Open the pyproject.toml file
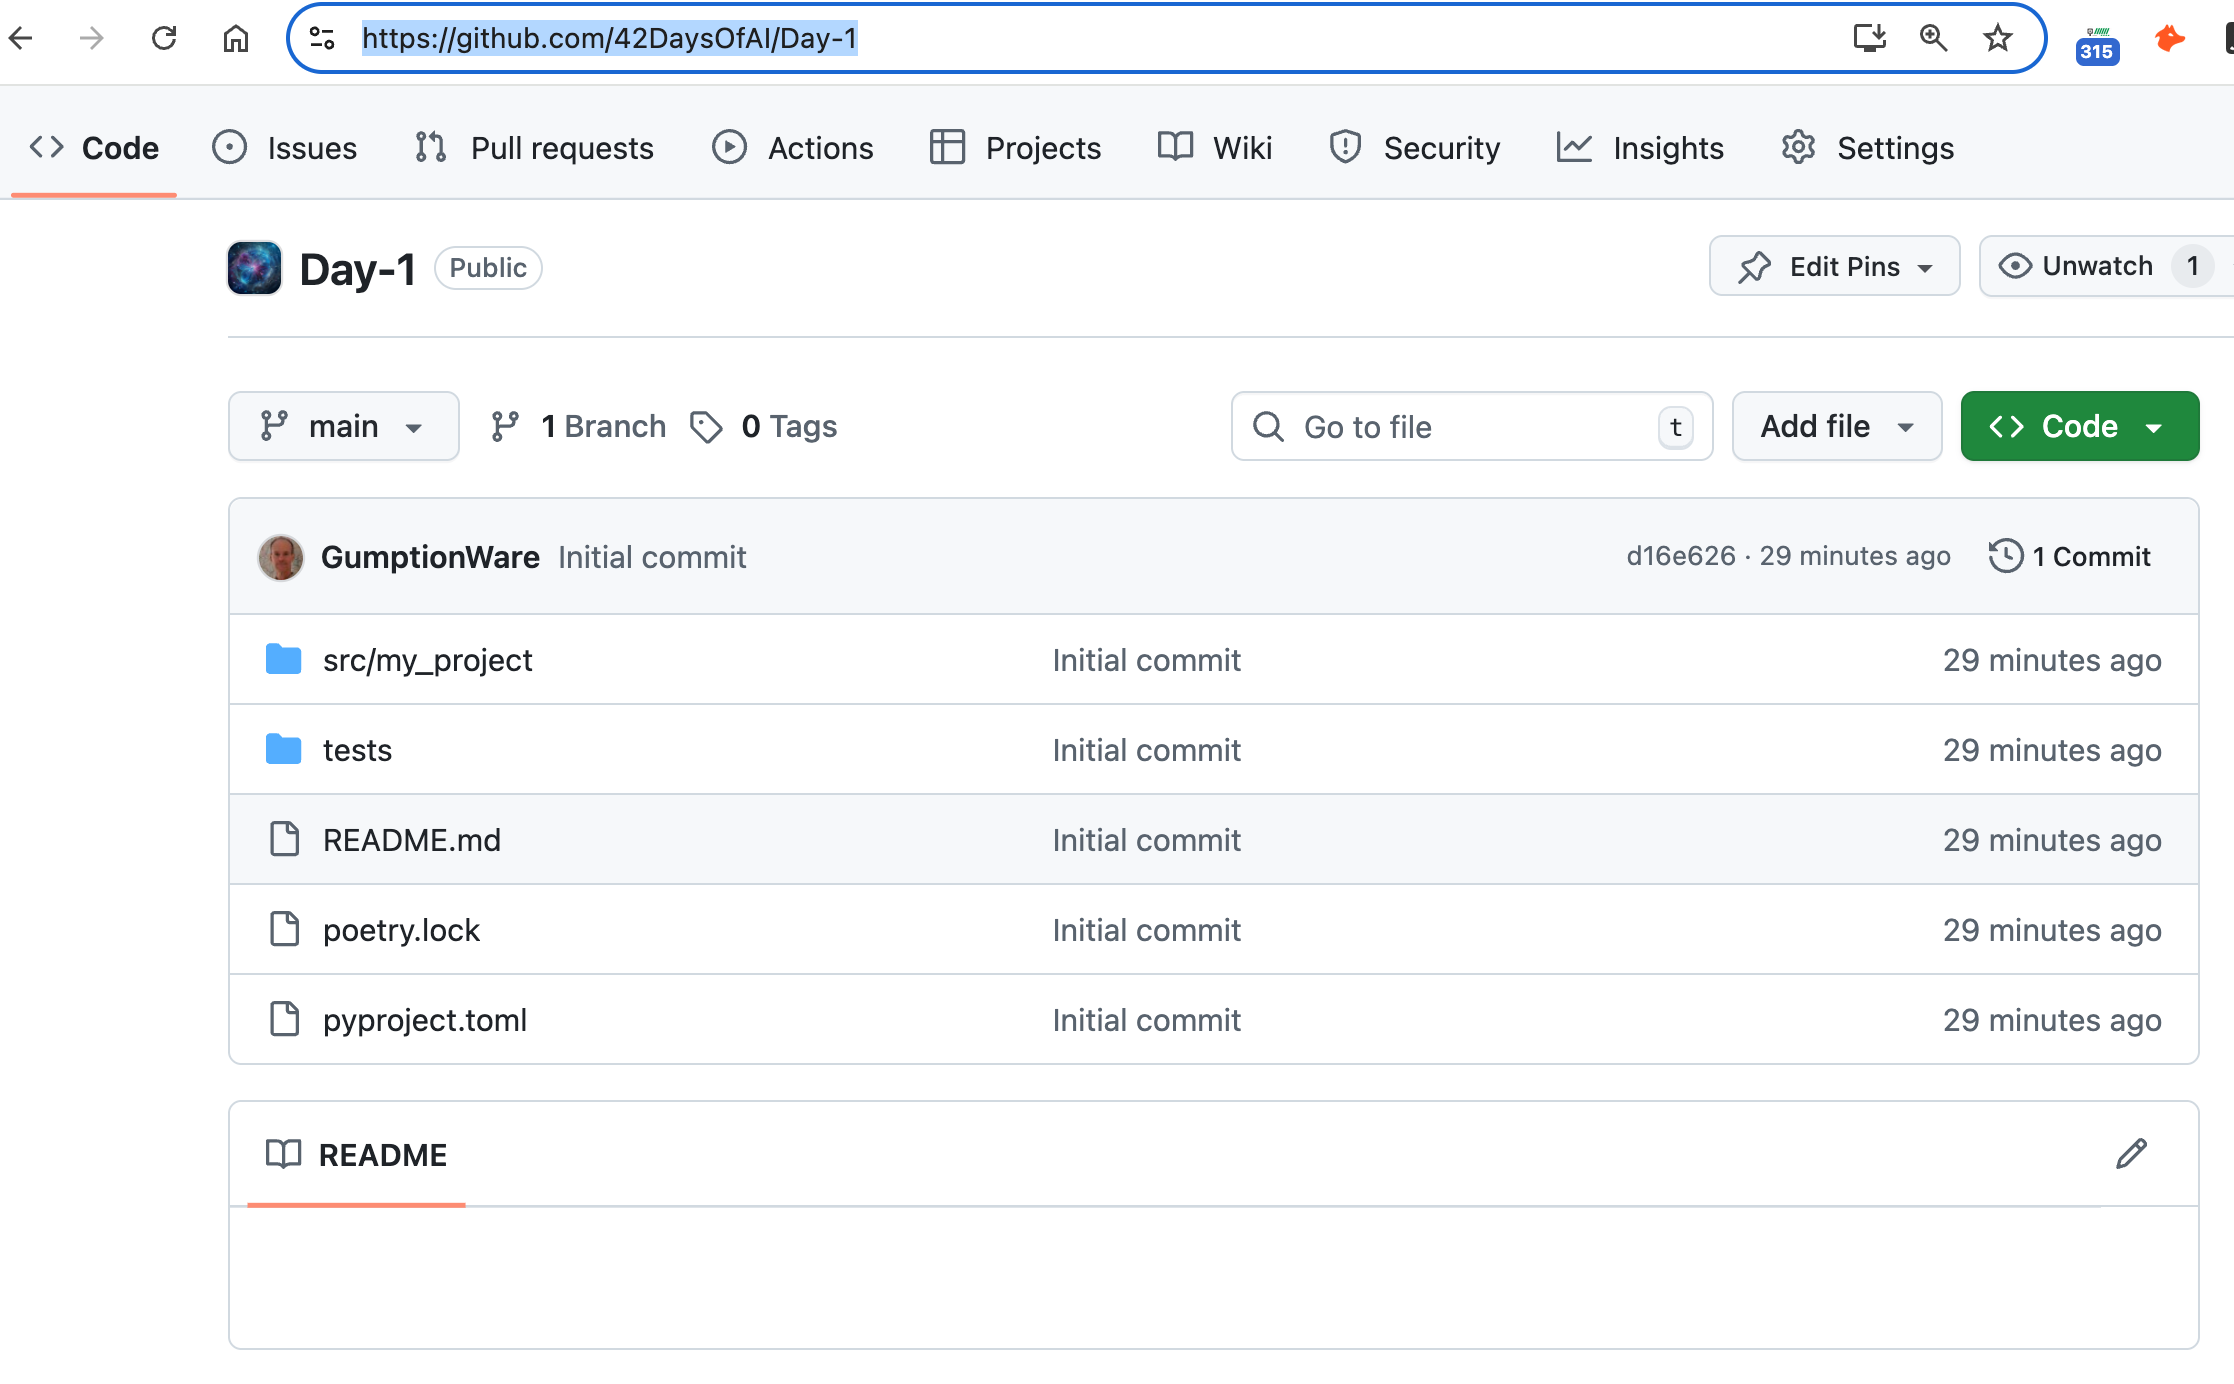 coord(425,1020)
